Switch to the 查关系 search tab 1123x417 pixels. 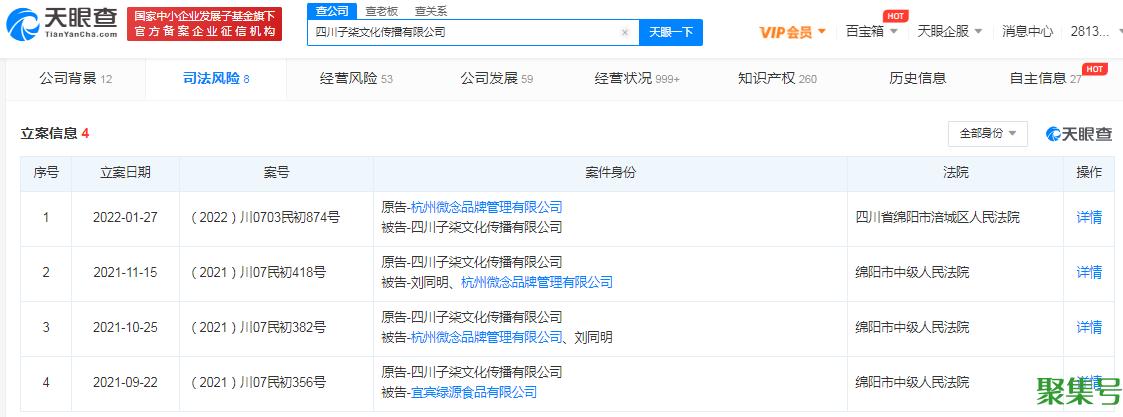(x=431, y=10)
